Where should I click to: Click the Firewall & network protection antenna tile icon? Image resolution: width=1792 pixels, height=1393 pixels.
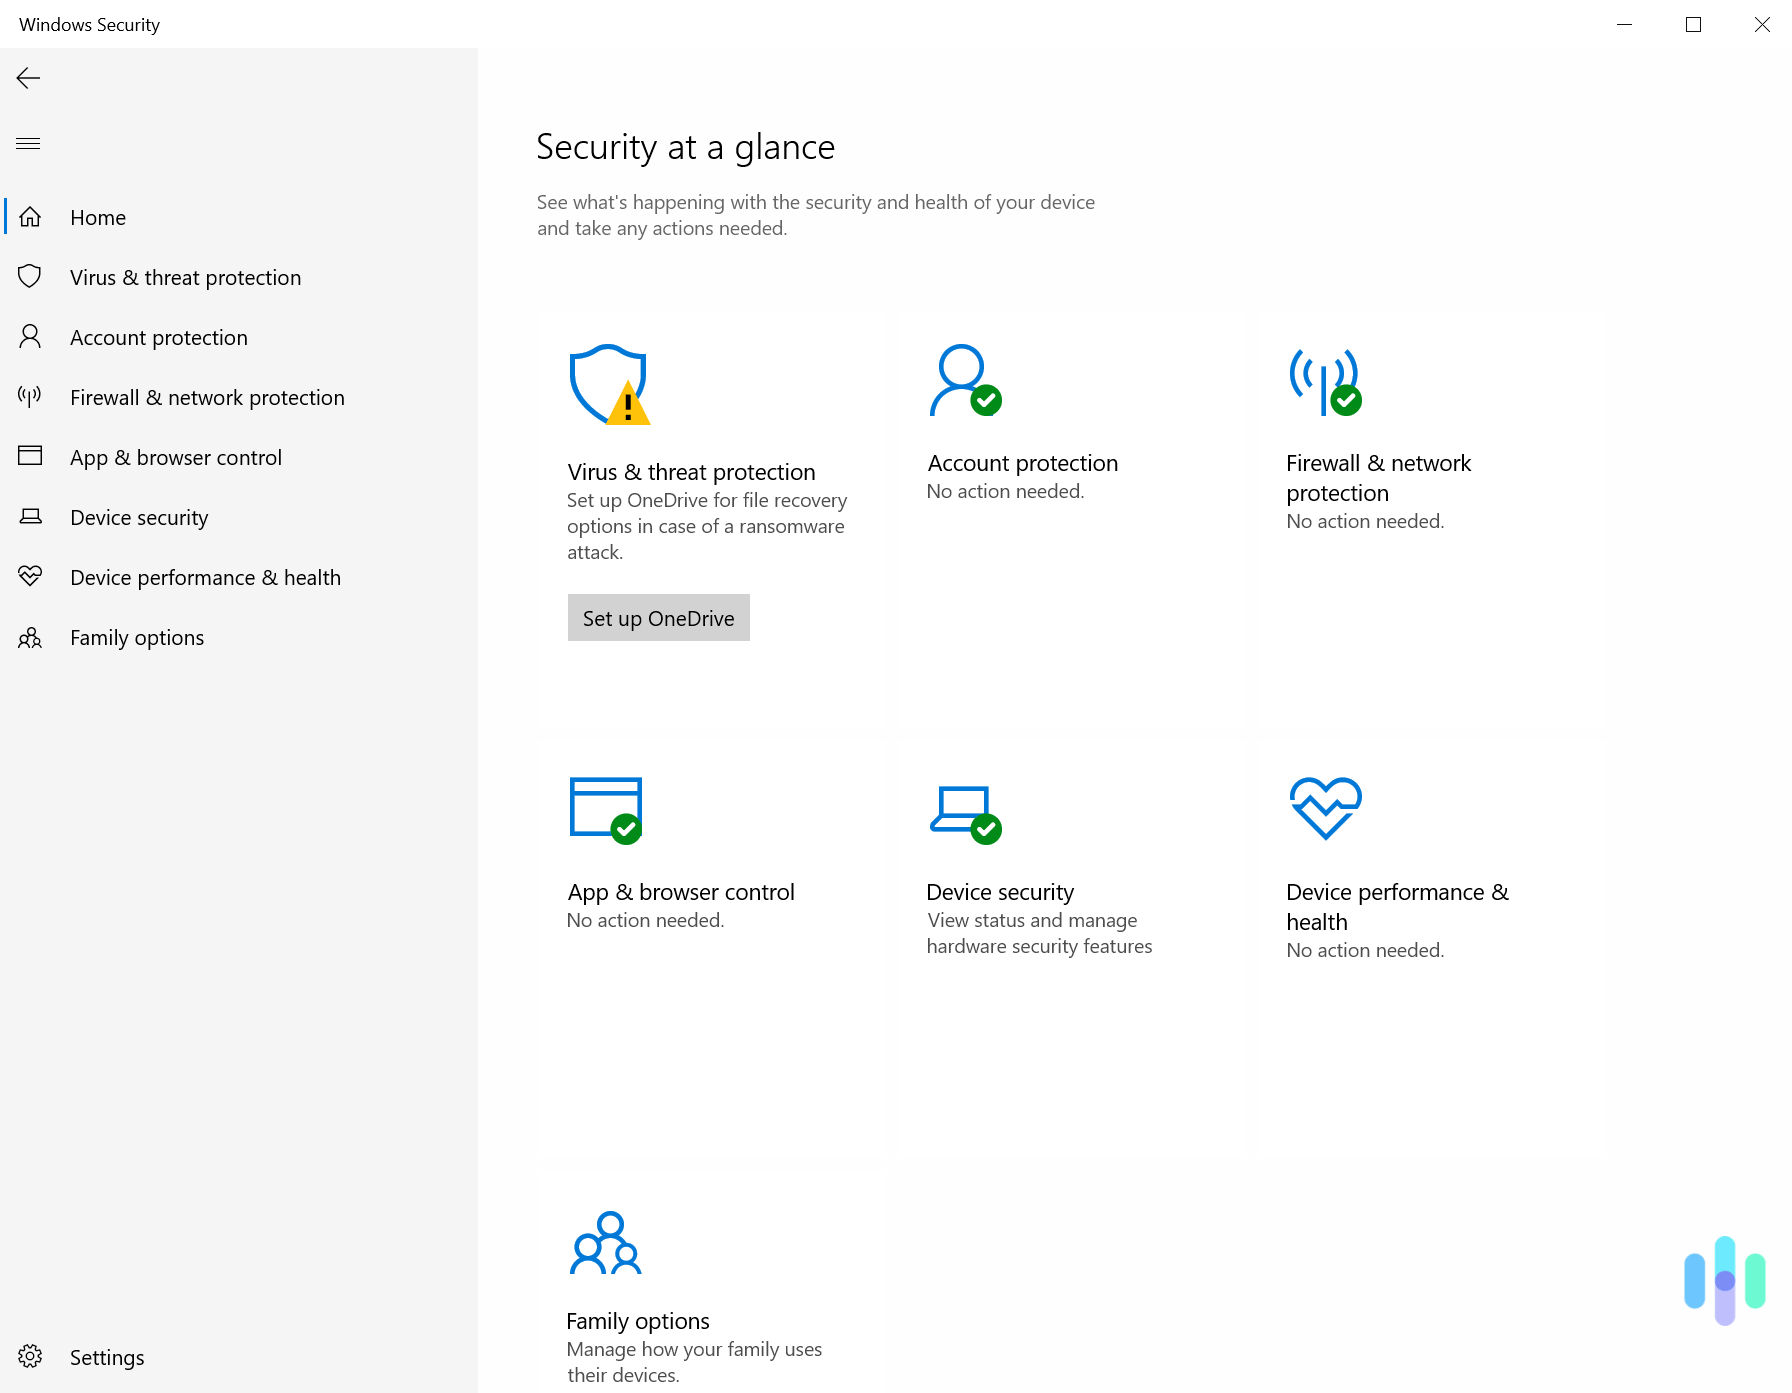[1326, 383]
